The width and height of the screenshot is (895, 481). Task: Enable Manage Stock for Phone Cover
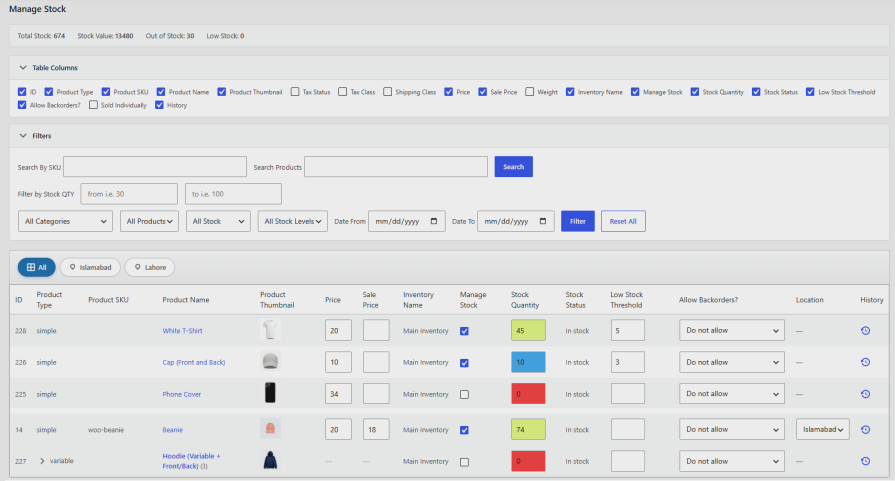pyautogui.click(x=465, y=394)
